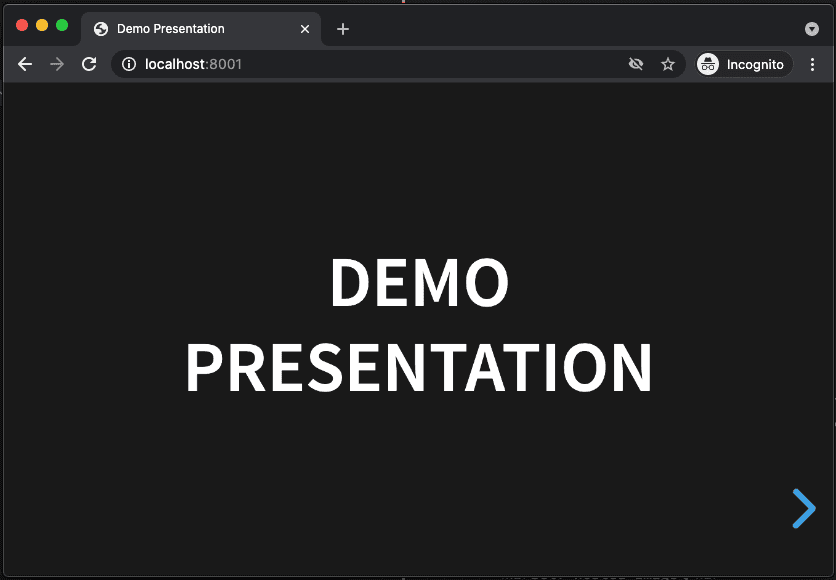Open the third-party cookies blocked eye icon
Image resolution: width=836 pixels, height=580 pixels.
click(x=636, y=65)
